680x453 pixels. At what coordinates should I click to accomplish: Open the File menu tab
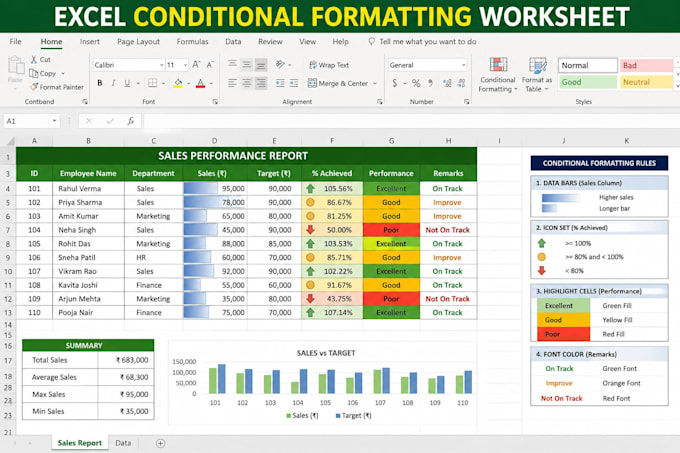(x=15, y=42)
